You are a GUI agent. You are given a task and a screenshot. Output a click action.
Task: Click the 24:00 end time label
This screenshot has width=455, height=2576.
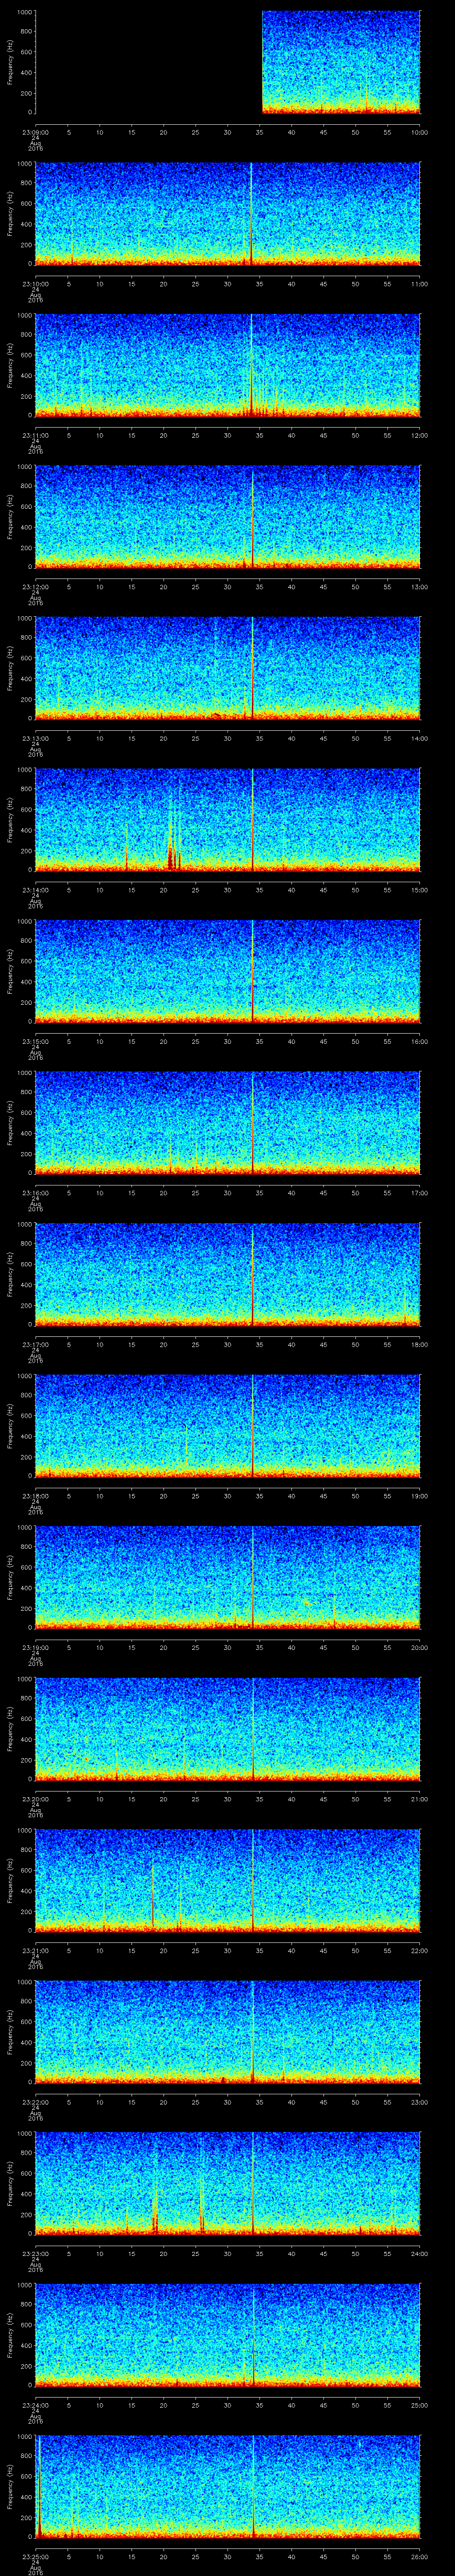click(x=419, y=2253)
